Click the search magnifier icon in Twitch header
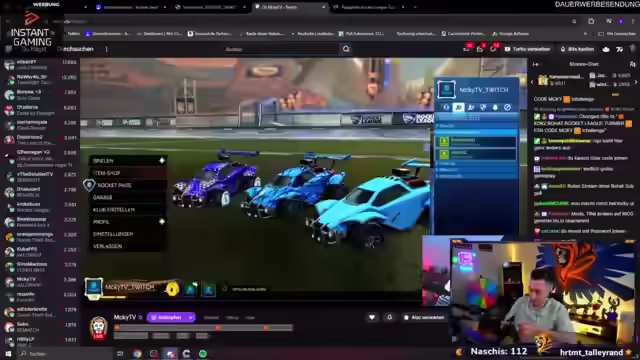 point(346,49)
